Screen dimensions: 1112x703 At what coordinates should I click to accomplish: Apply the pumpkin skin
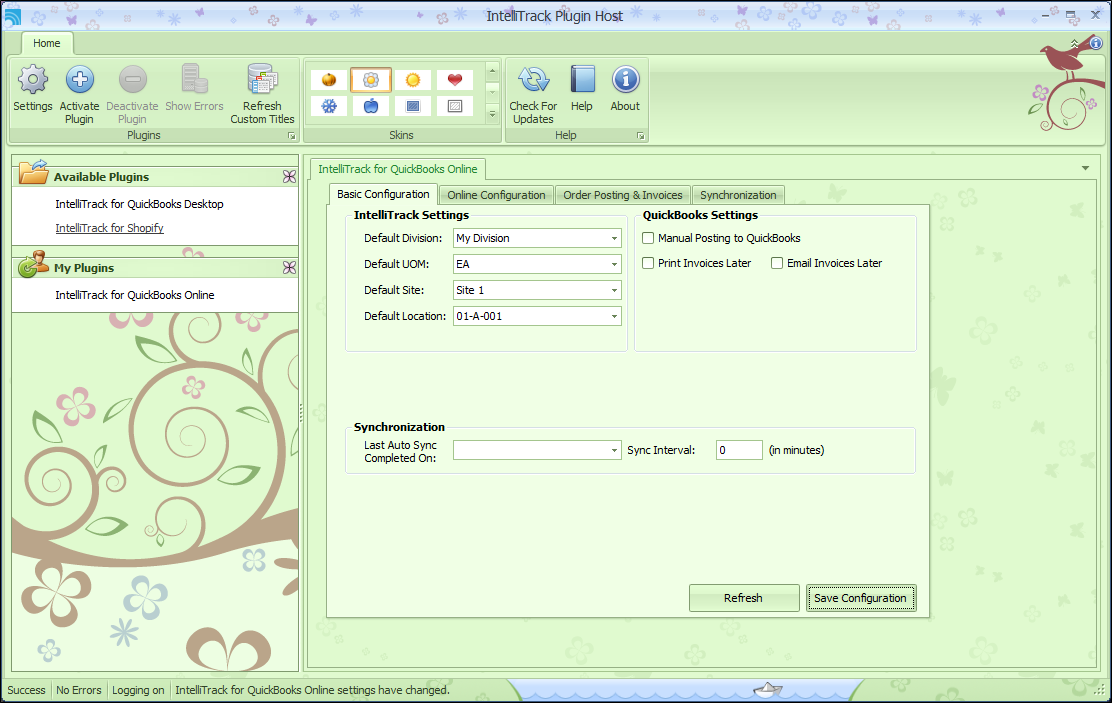click(x=329, y=80)
